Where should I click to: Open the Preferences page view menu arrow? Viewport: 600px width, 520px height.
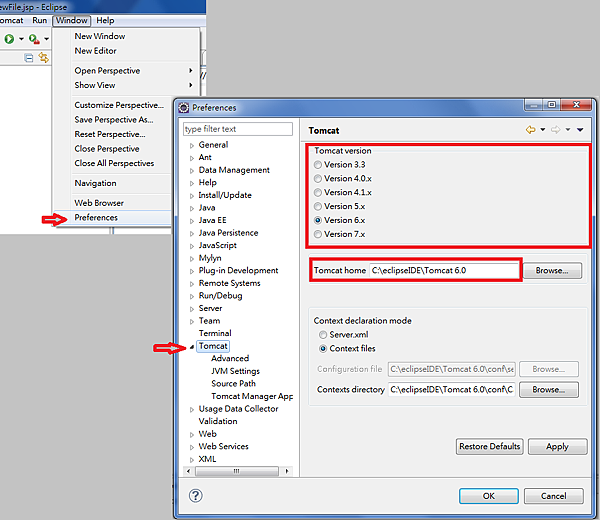tap(580, 130)
